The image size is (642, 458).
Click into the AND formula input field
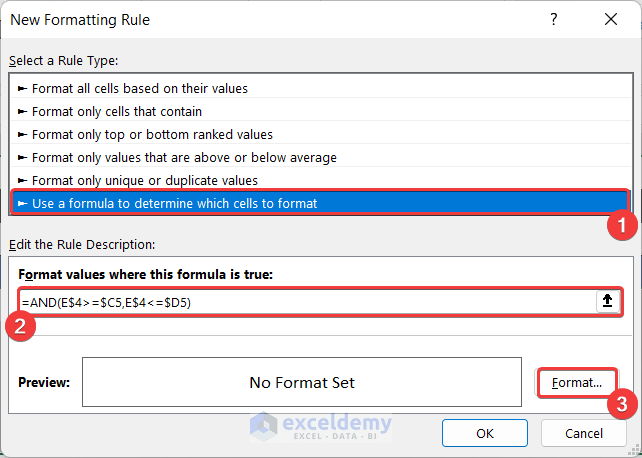pyautogui.click(x=300, y=302)
